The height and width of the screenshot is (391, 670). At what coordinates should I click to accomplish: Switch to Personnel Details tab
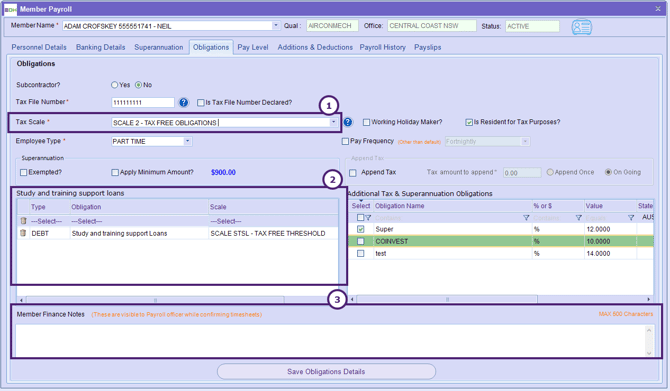click(39, 47)
